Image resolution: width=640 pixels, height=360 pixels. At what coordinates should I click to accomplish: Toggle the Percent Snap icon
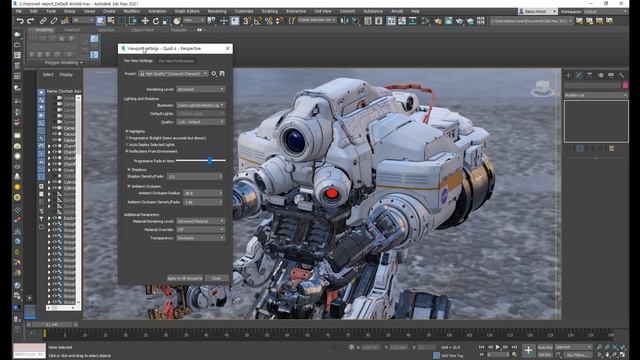click(268, 20)
